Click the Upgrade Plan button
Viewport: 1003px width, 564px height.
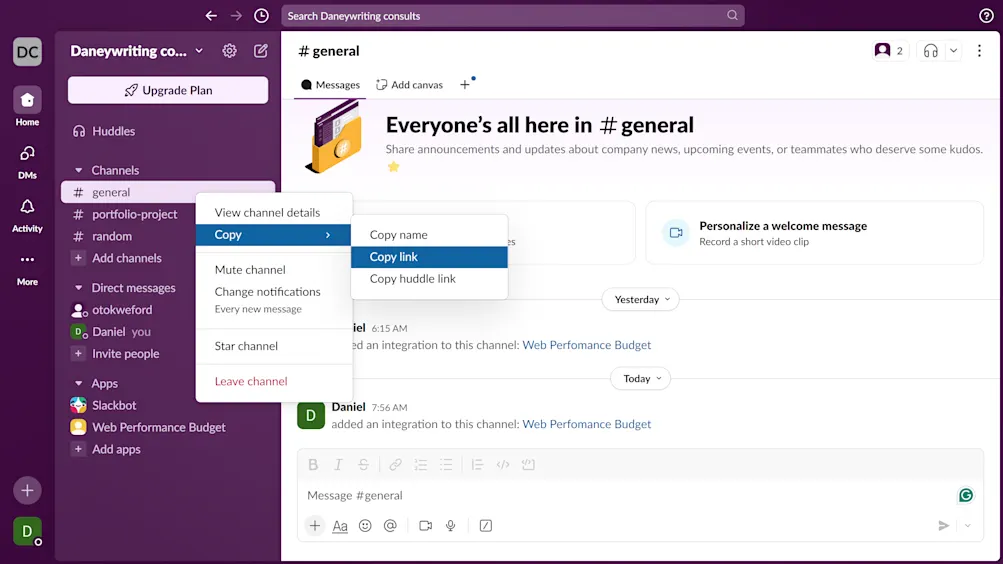(168, 90)
